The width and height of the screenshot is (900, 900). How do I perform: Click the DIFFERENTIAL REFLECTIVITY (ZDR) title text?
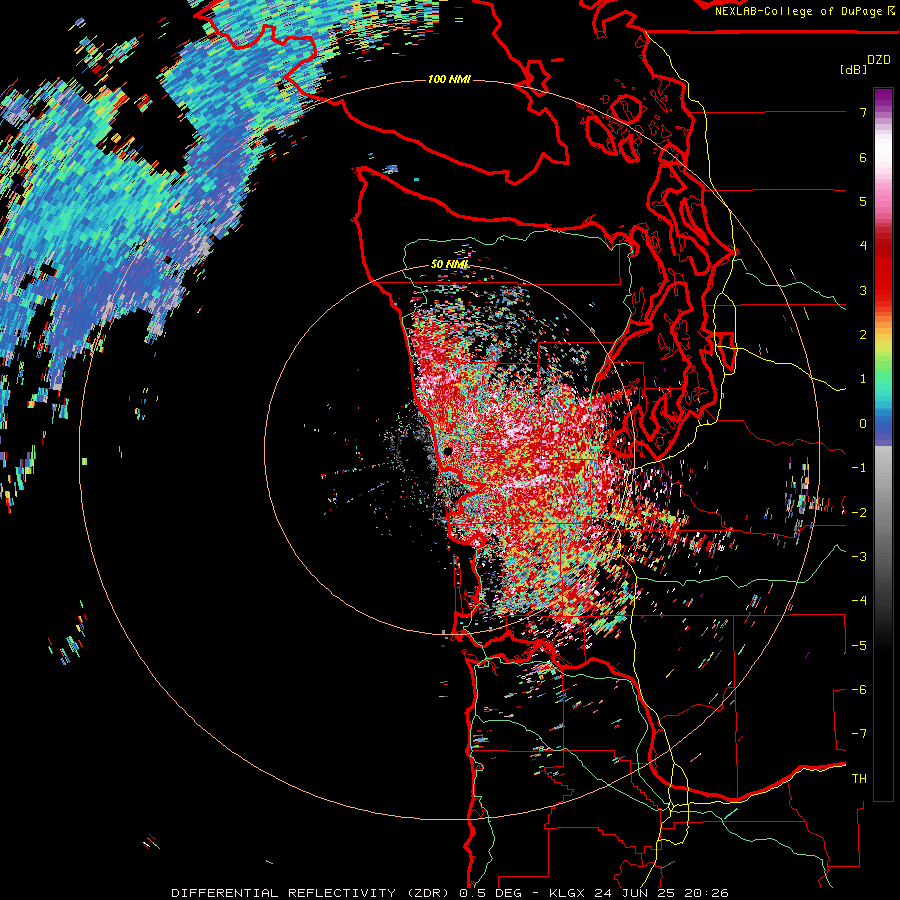(311, 893)
